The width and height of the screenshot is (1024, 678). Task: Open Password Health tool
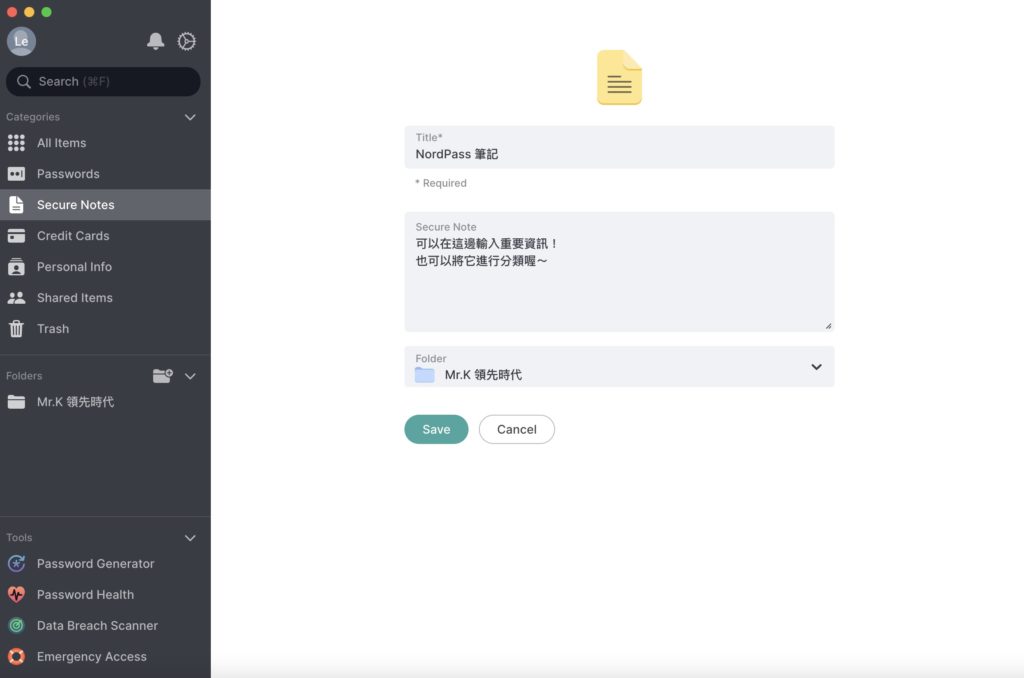105,594
